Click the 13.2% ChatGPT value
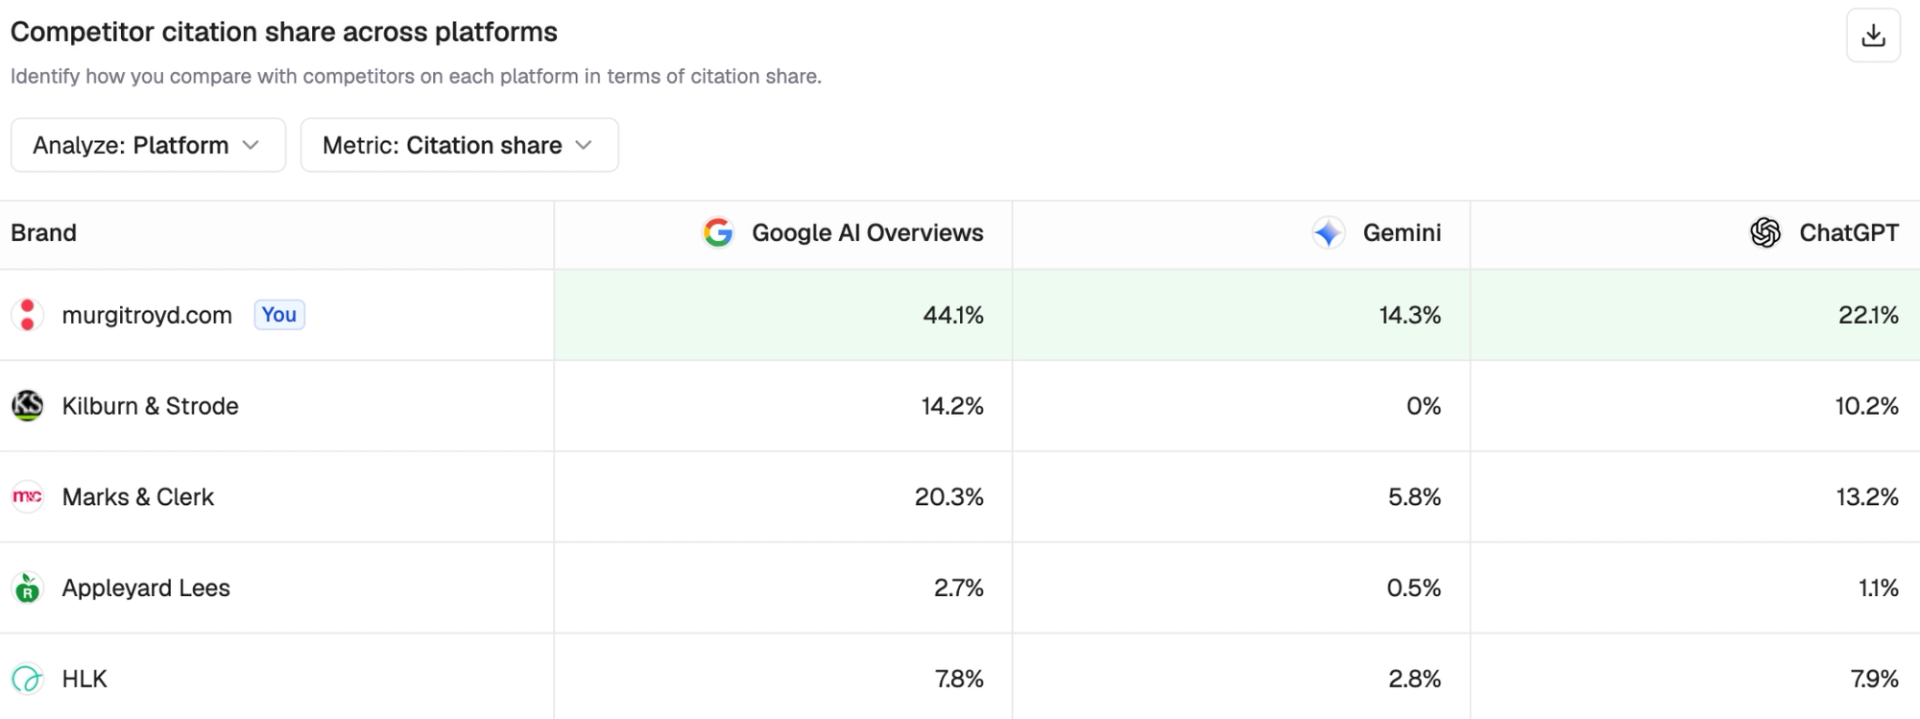 (x=1867, y=497)
